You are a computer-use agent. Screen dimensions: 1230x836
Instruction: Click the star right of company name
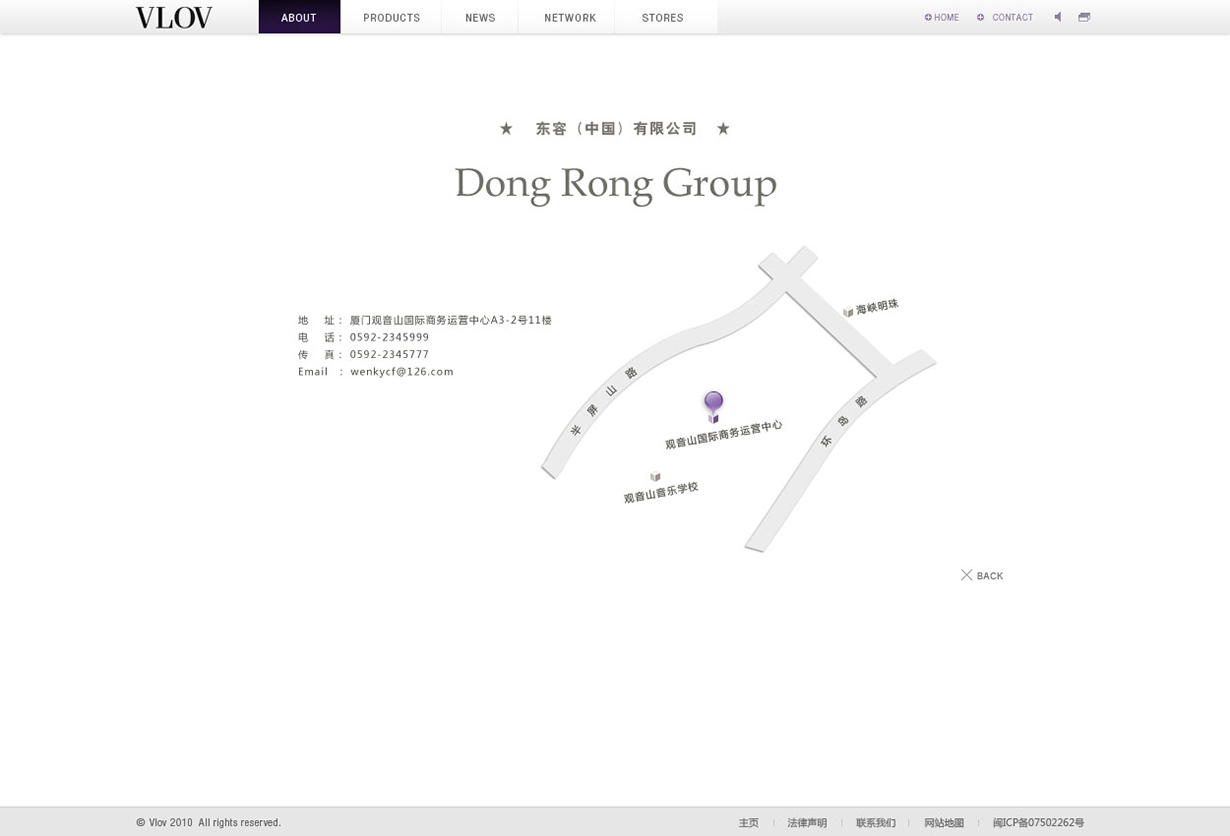[723, 128]
